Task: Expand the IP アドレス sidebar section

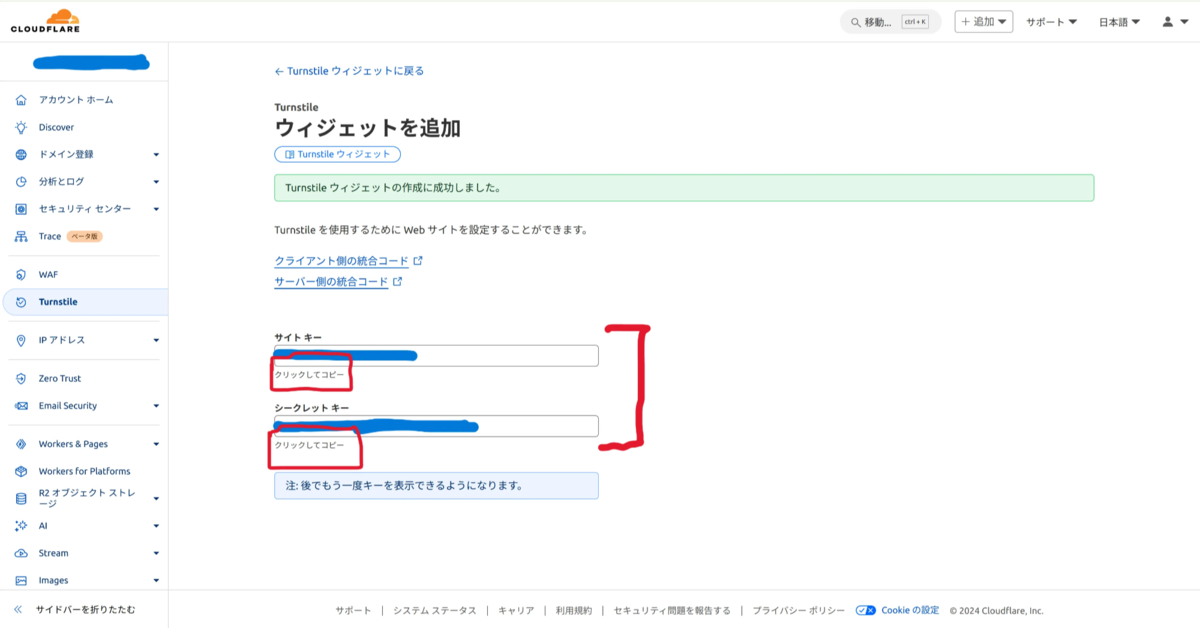Action: [x=156, y=340]
